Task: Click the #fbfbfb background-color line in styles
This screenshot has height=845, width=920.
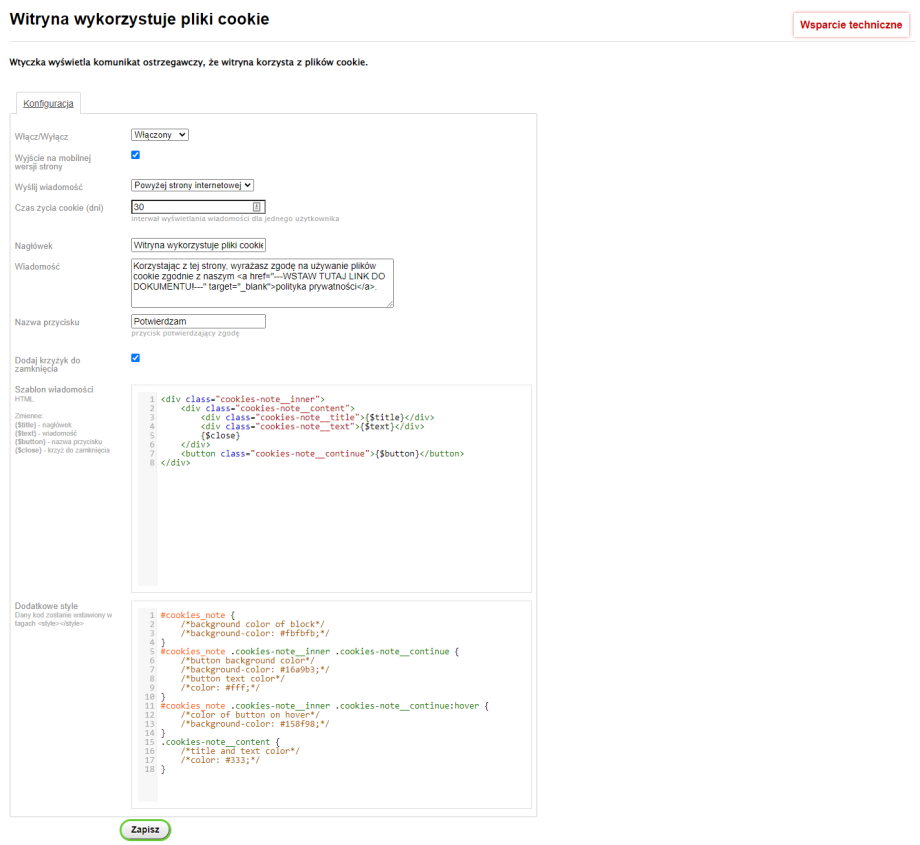Action: point(254,633)
